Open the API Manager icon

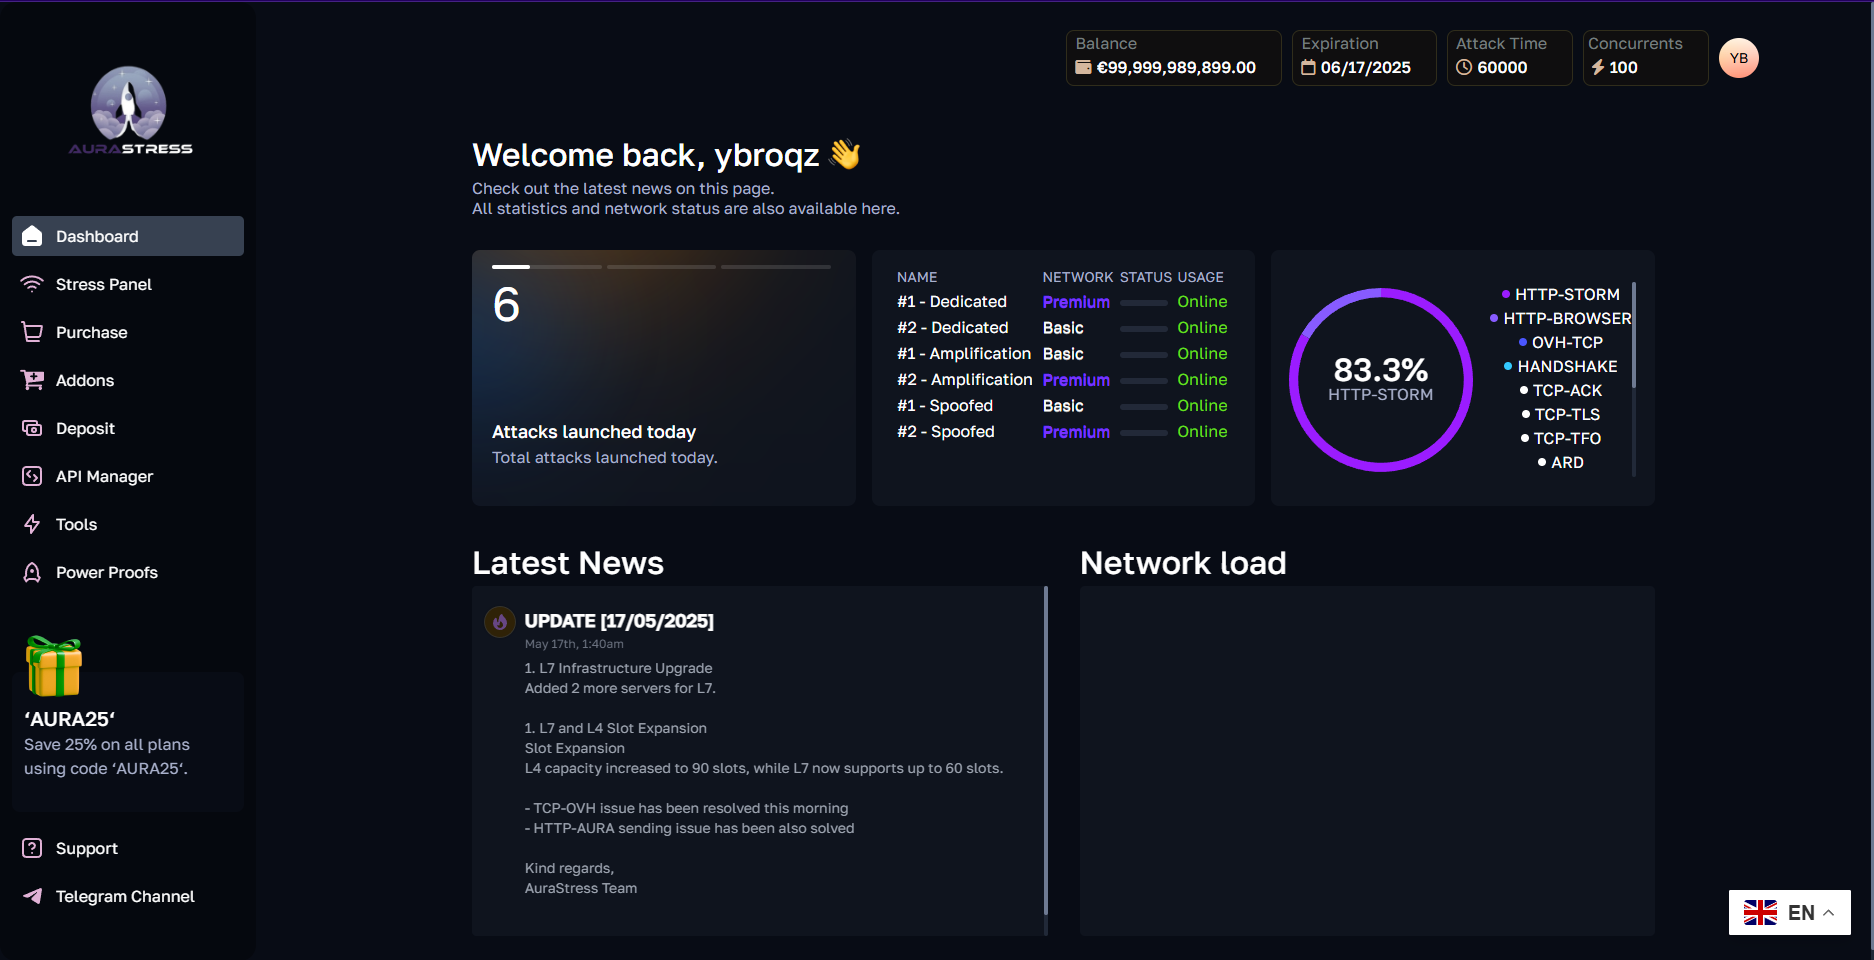pyautogui.click(x=32, y=476)
